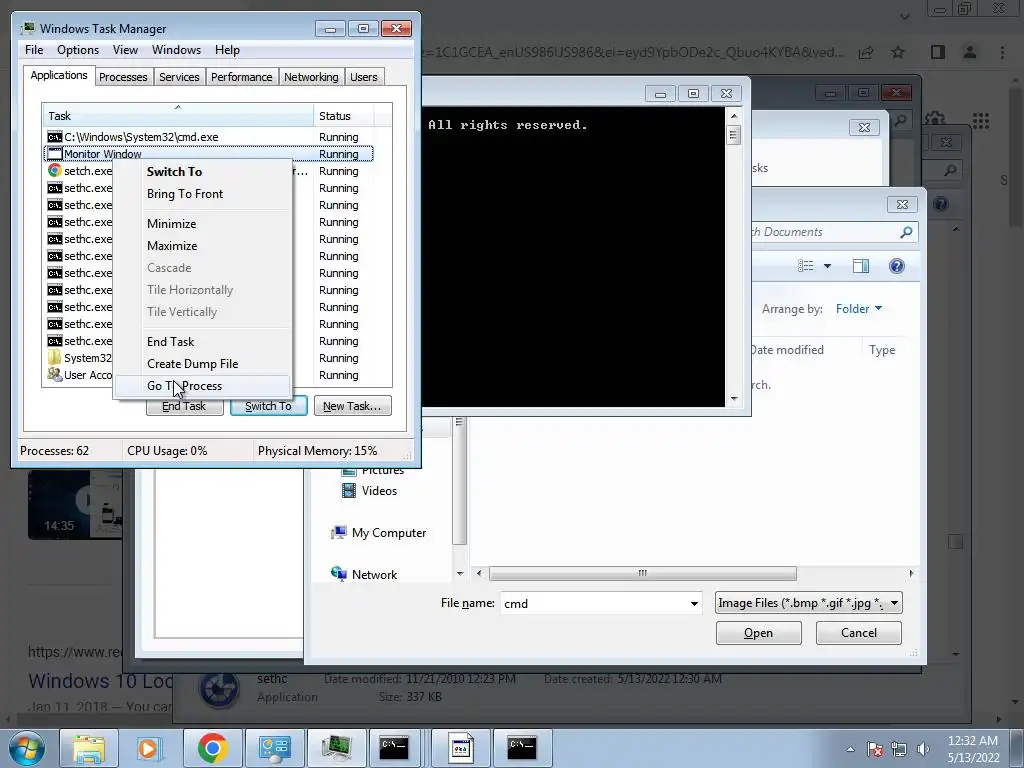Open the Image Files type dropdown
Viewport: 1024px width, 768px height.
coord(808,603)
